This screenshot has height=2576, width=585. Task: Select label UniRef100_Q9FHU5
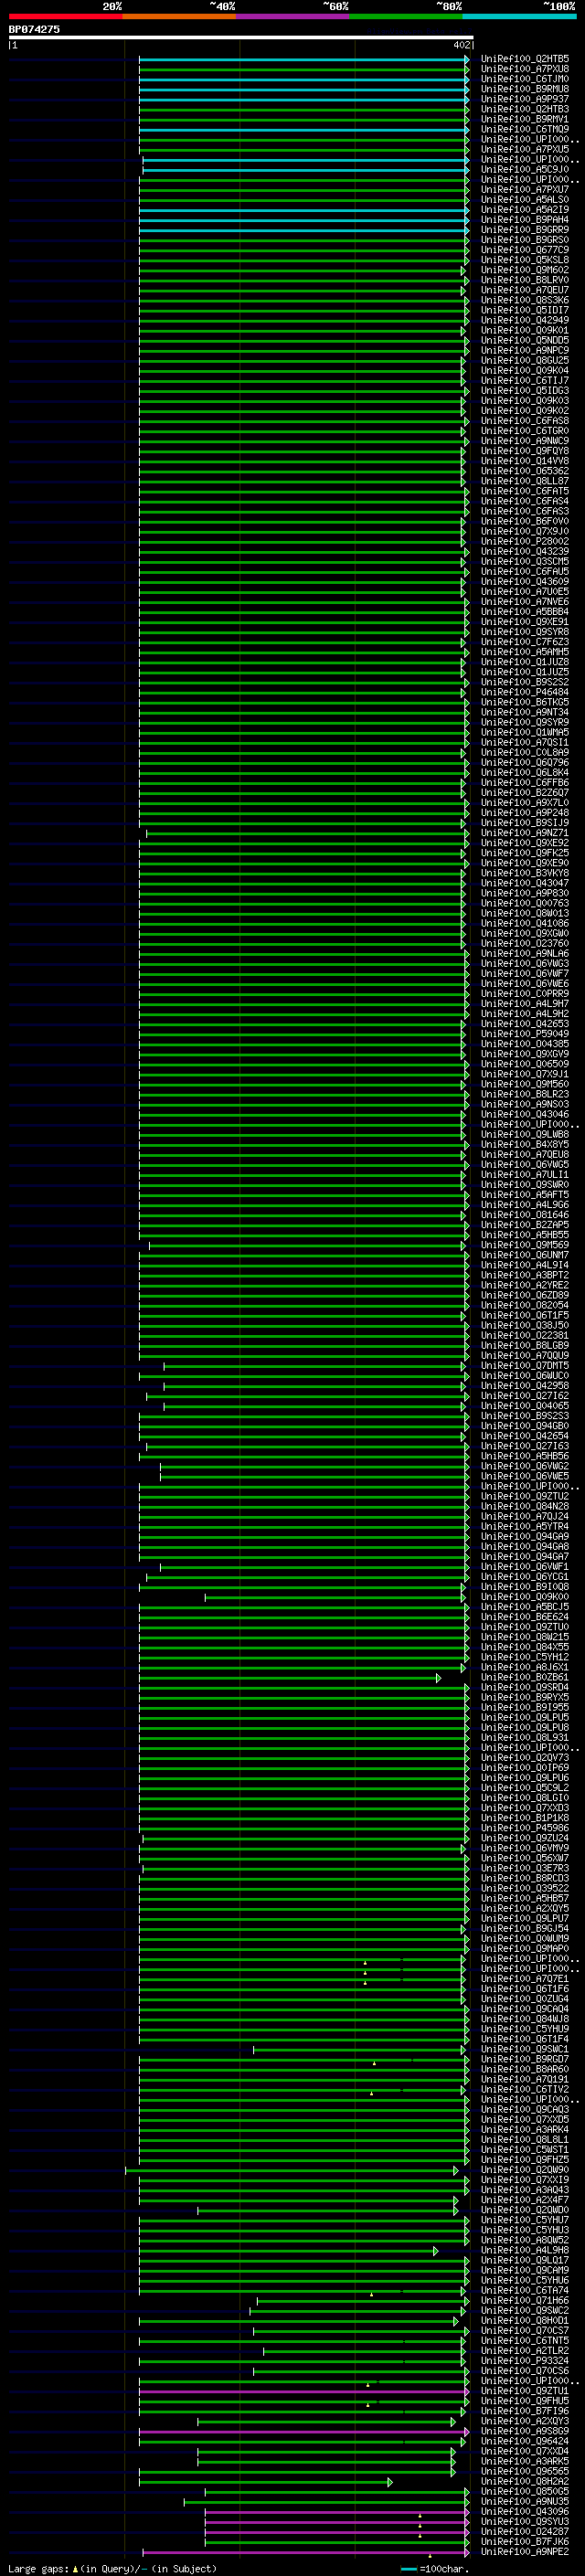525,2401
